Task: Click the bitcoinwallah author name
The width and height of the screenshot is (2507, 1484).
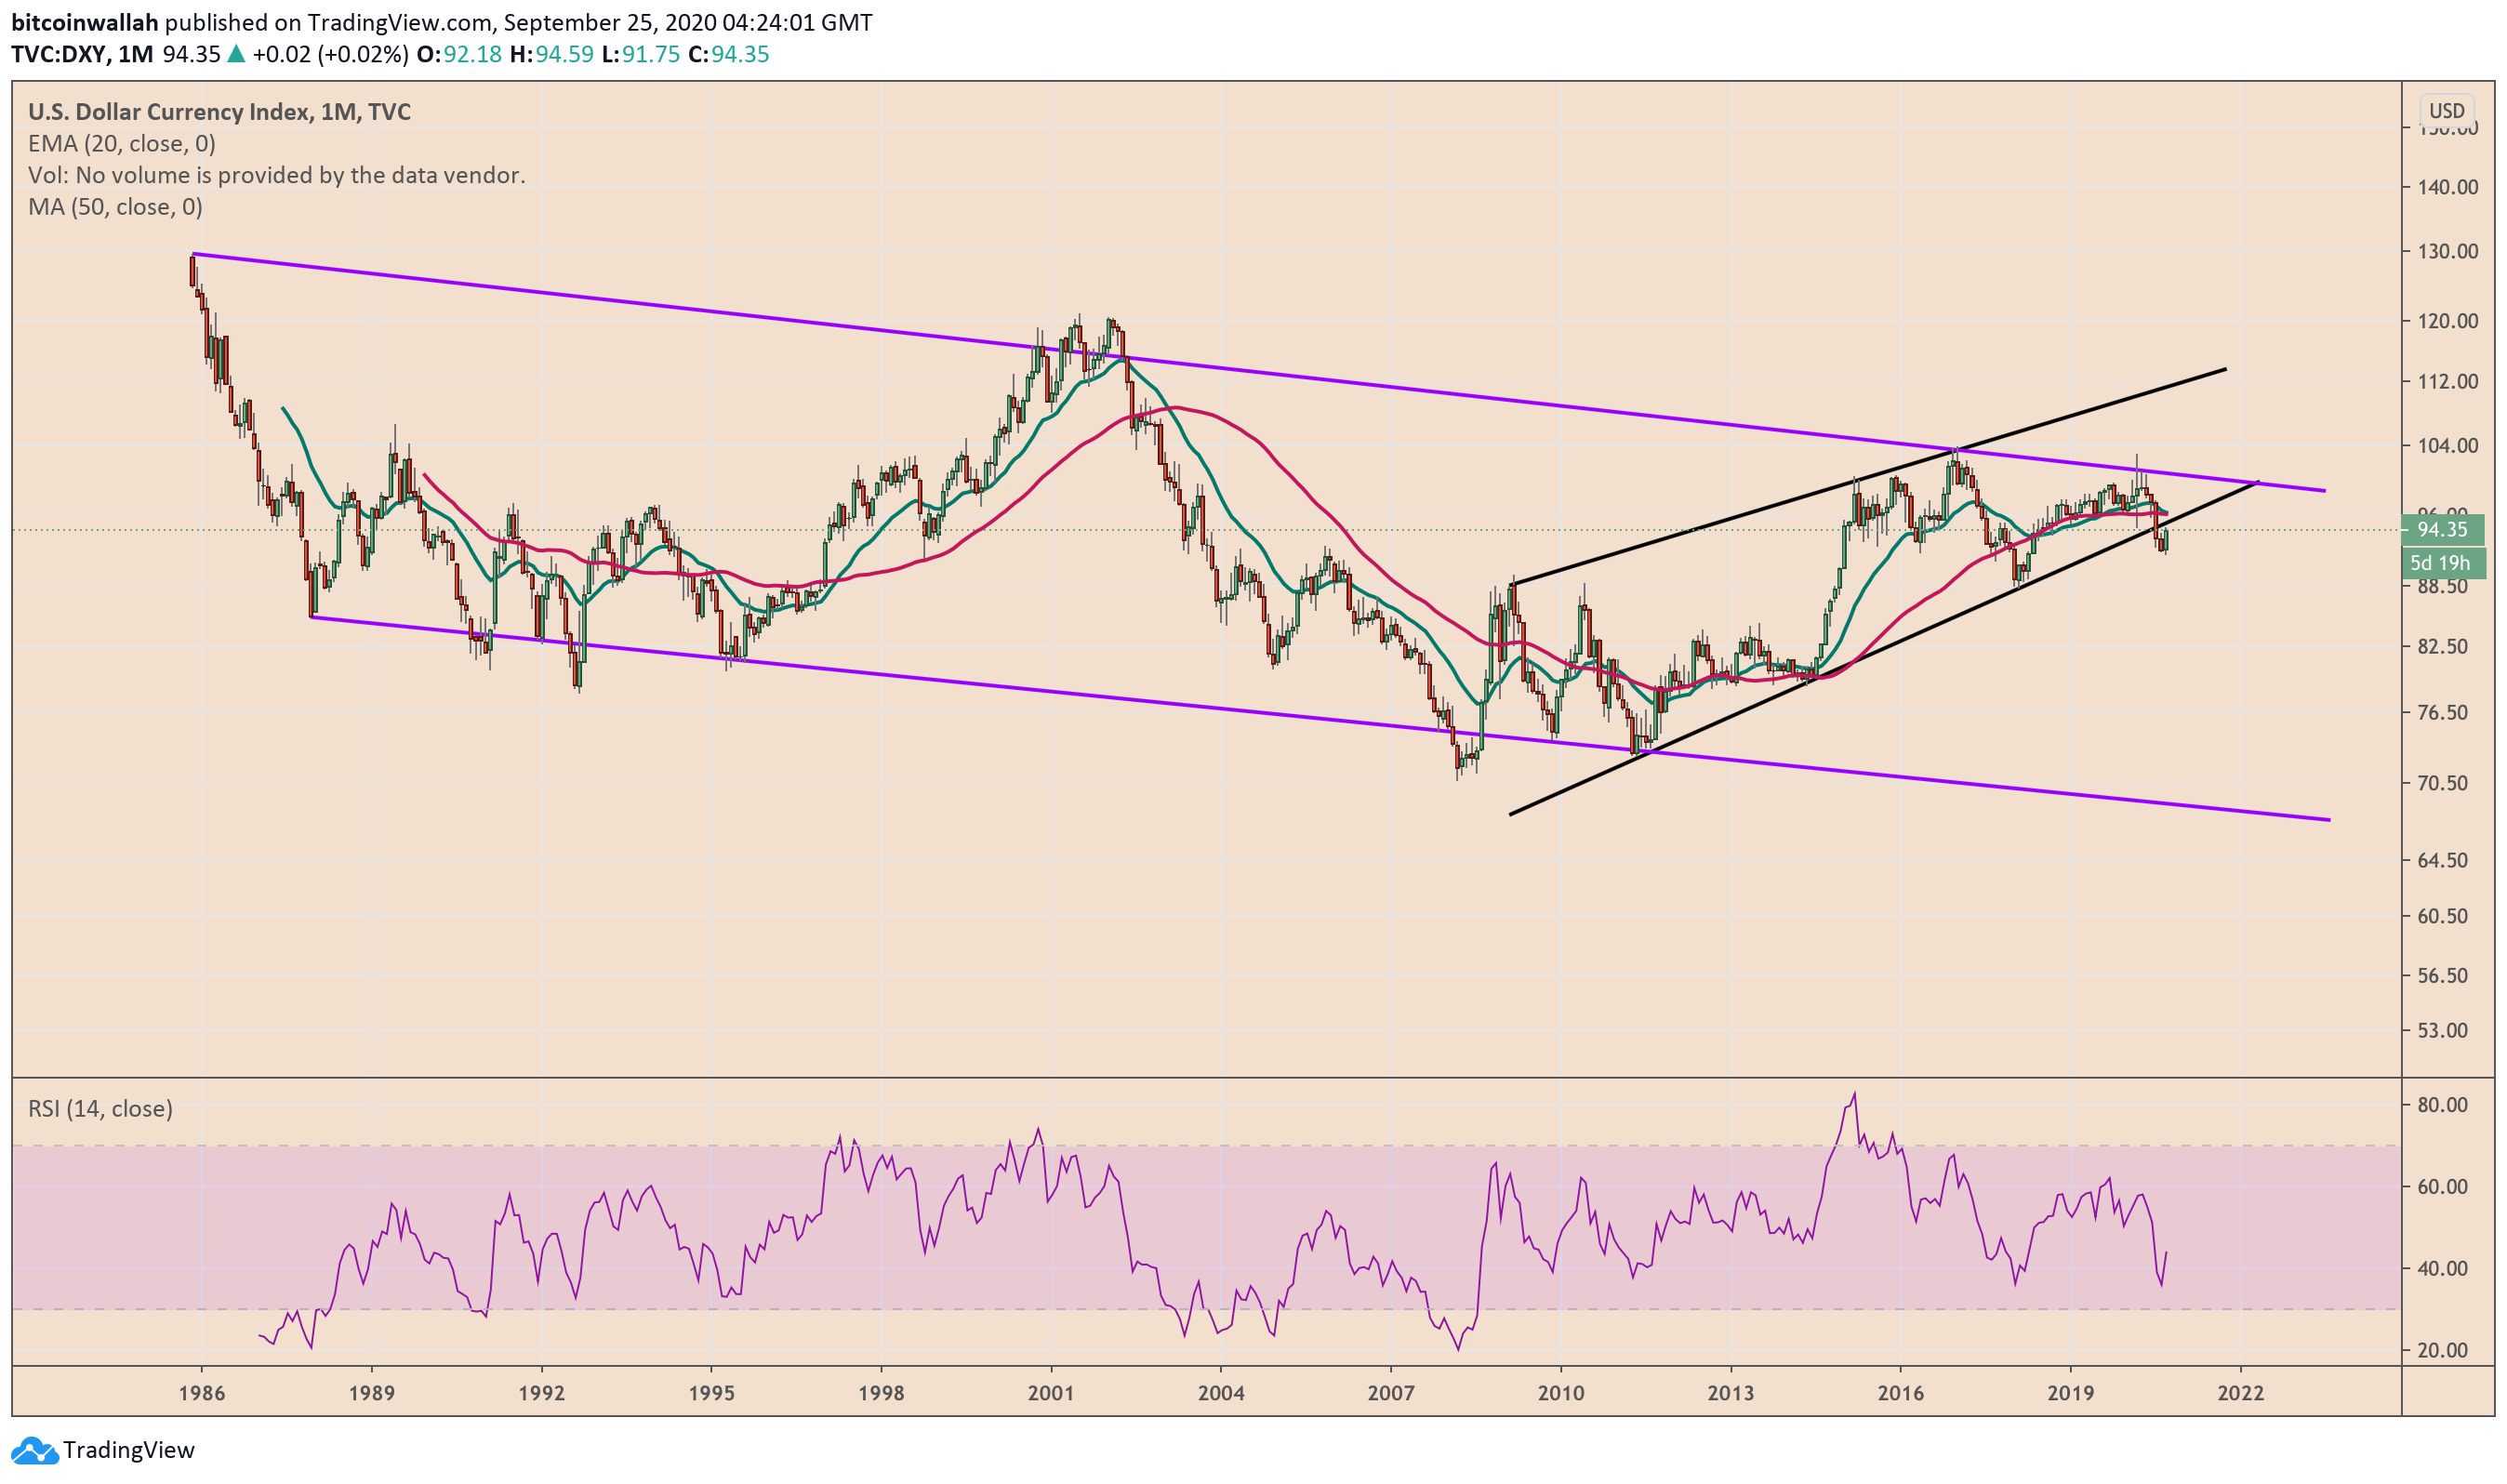Action: pos(85,22)
